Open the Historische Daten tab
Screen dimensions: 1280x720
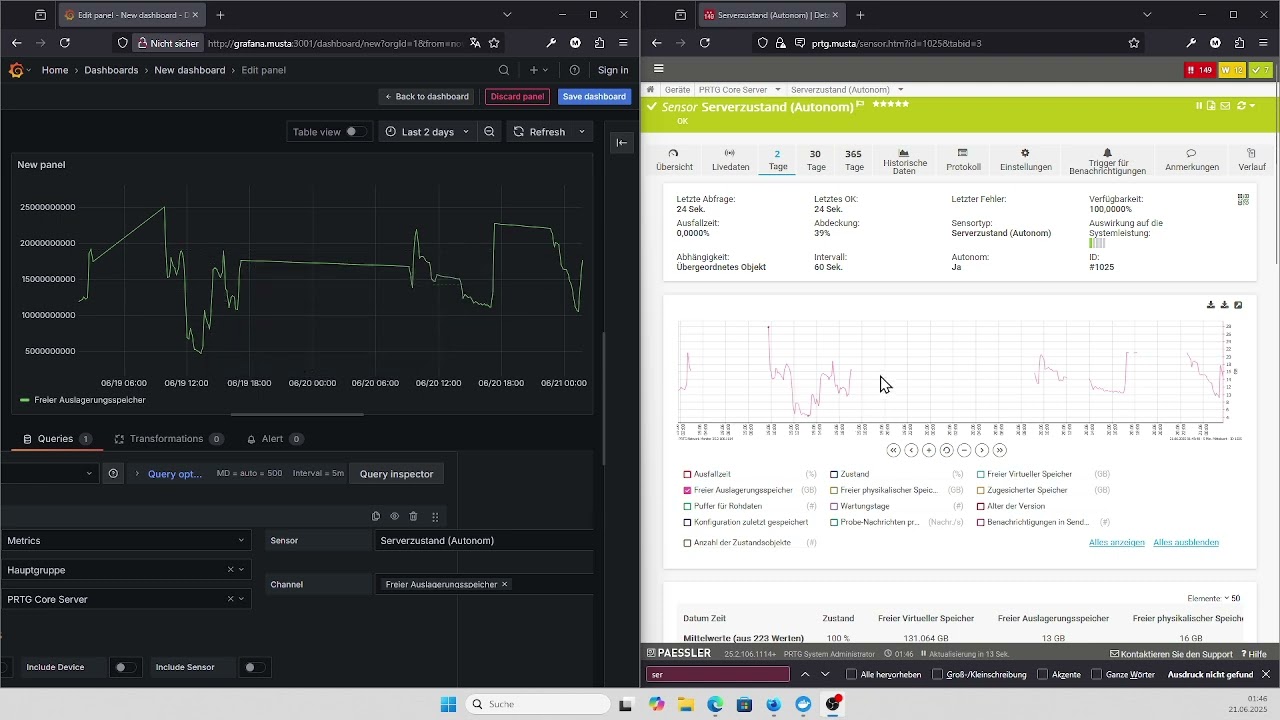click(904, 162)
